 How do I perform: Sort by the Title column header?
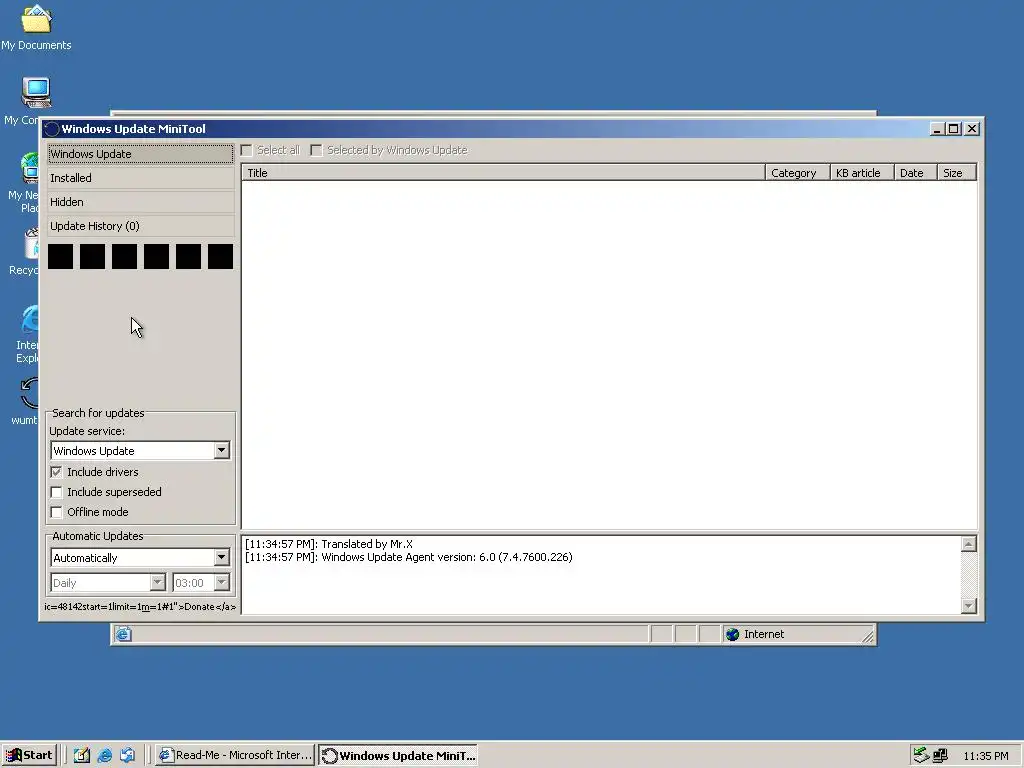click(504, 173)
